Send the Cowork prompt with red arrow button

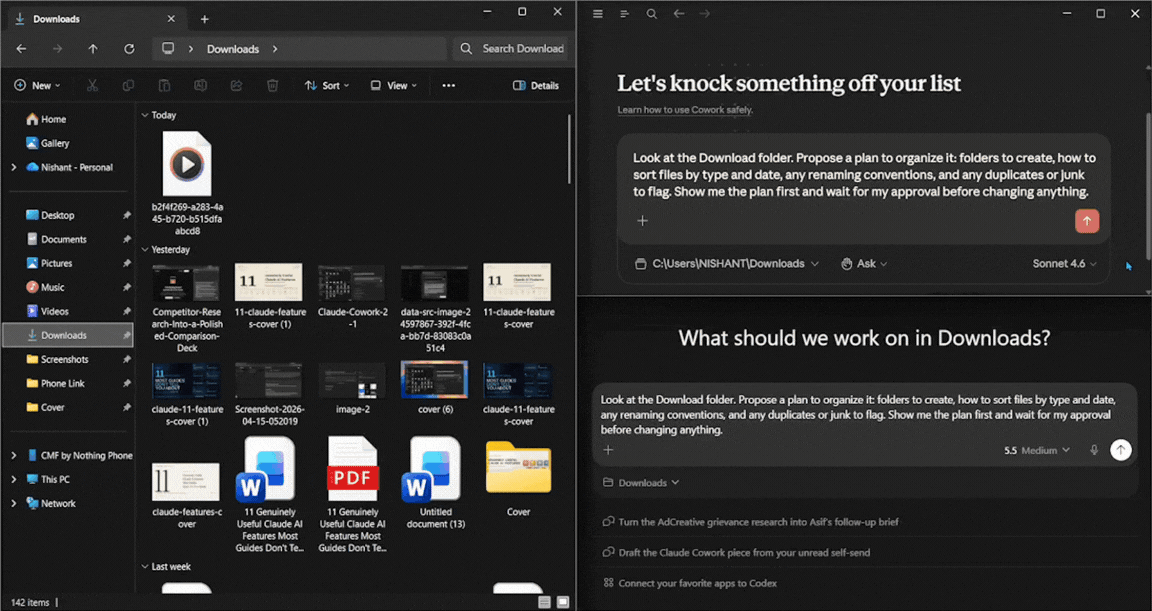(1087, 221)
